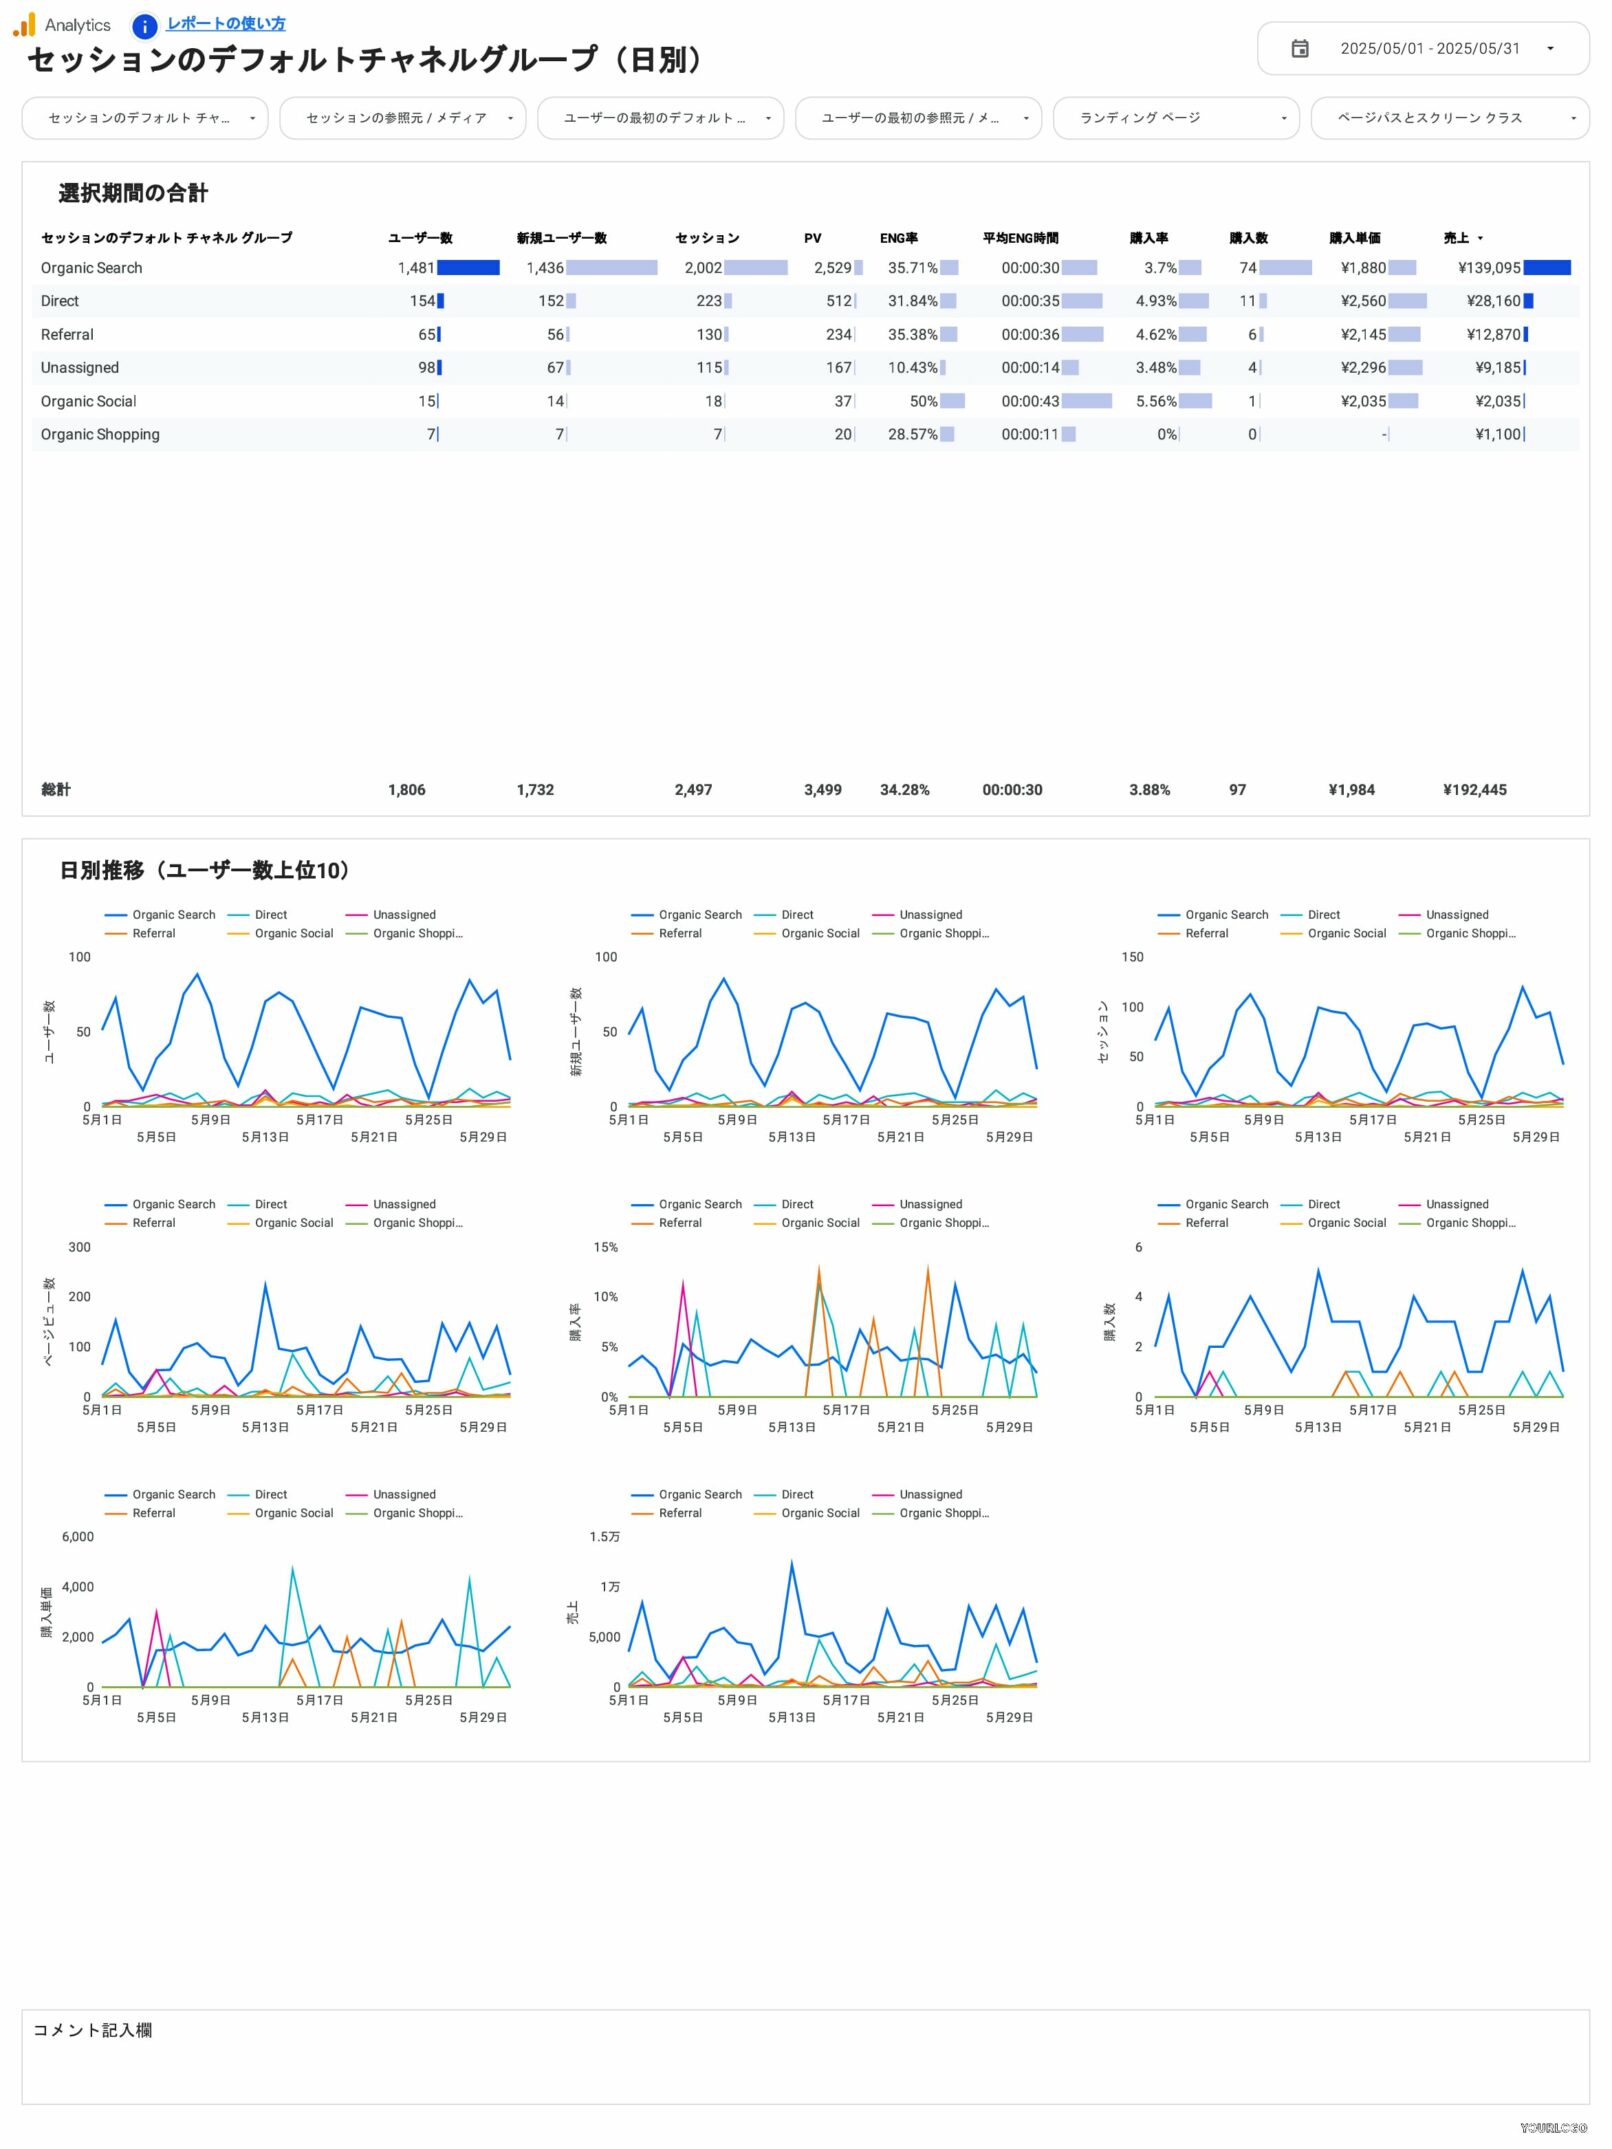Click the calendar icon in date picker
The width and height of the screenshot is (1612, 2149).
(1300, 49)
